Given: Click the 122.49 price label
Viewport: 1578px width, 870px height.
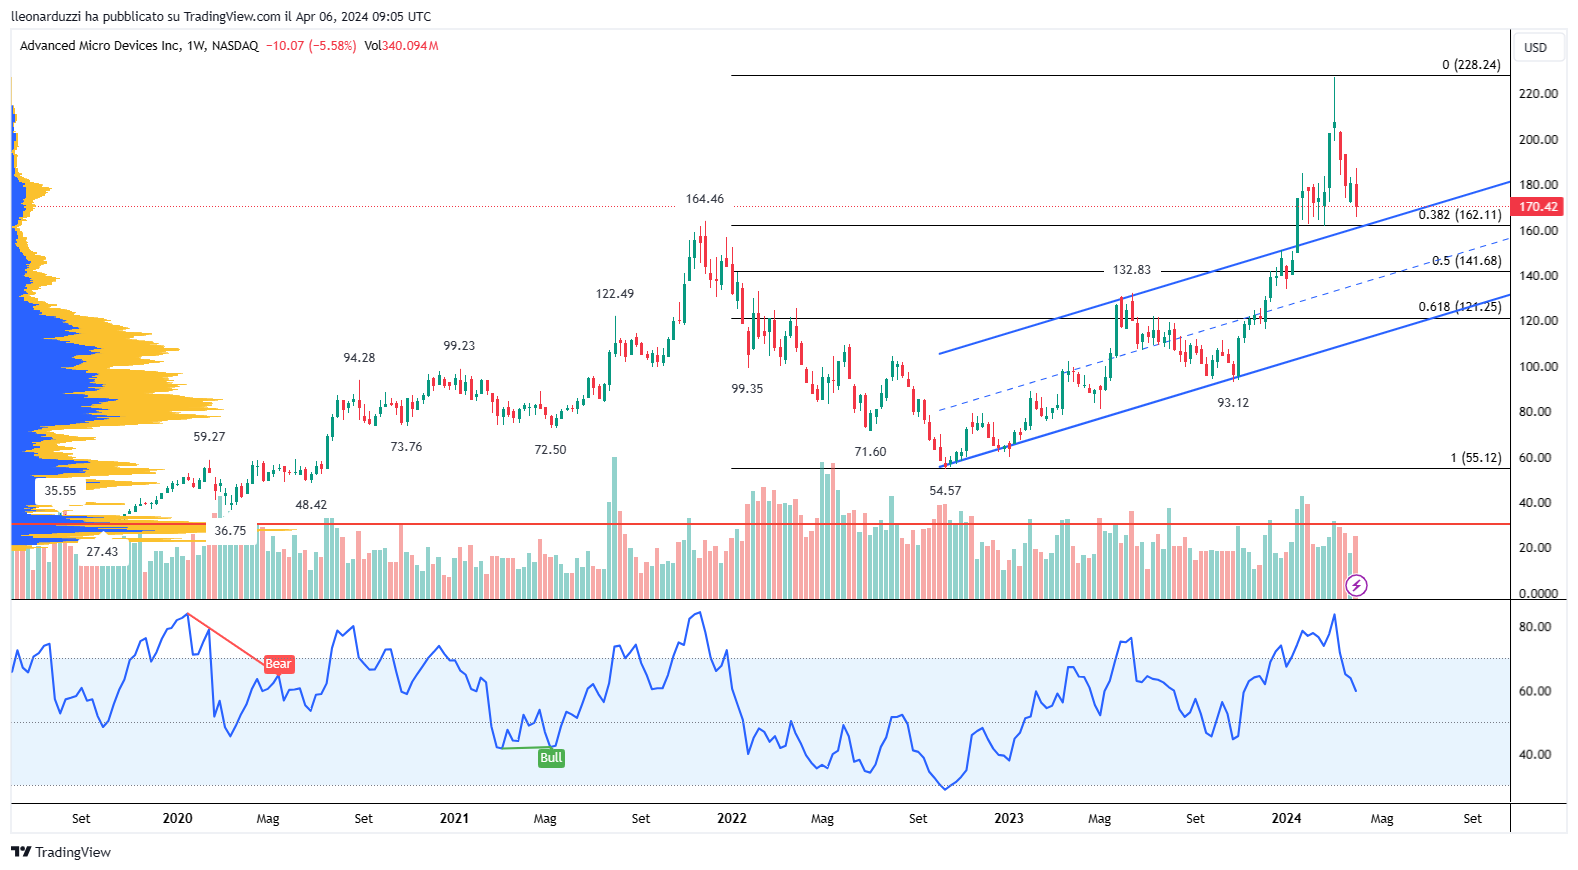Looking at the screenshot, I should pos(615,294).
